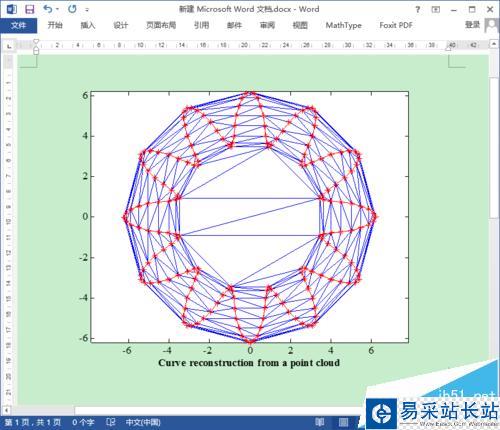Minimize the Word window
Viewport: 500px width, 430px height.
(454, 10)
